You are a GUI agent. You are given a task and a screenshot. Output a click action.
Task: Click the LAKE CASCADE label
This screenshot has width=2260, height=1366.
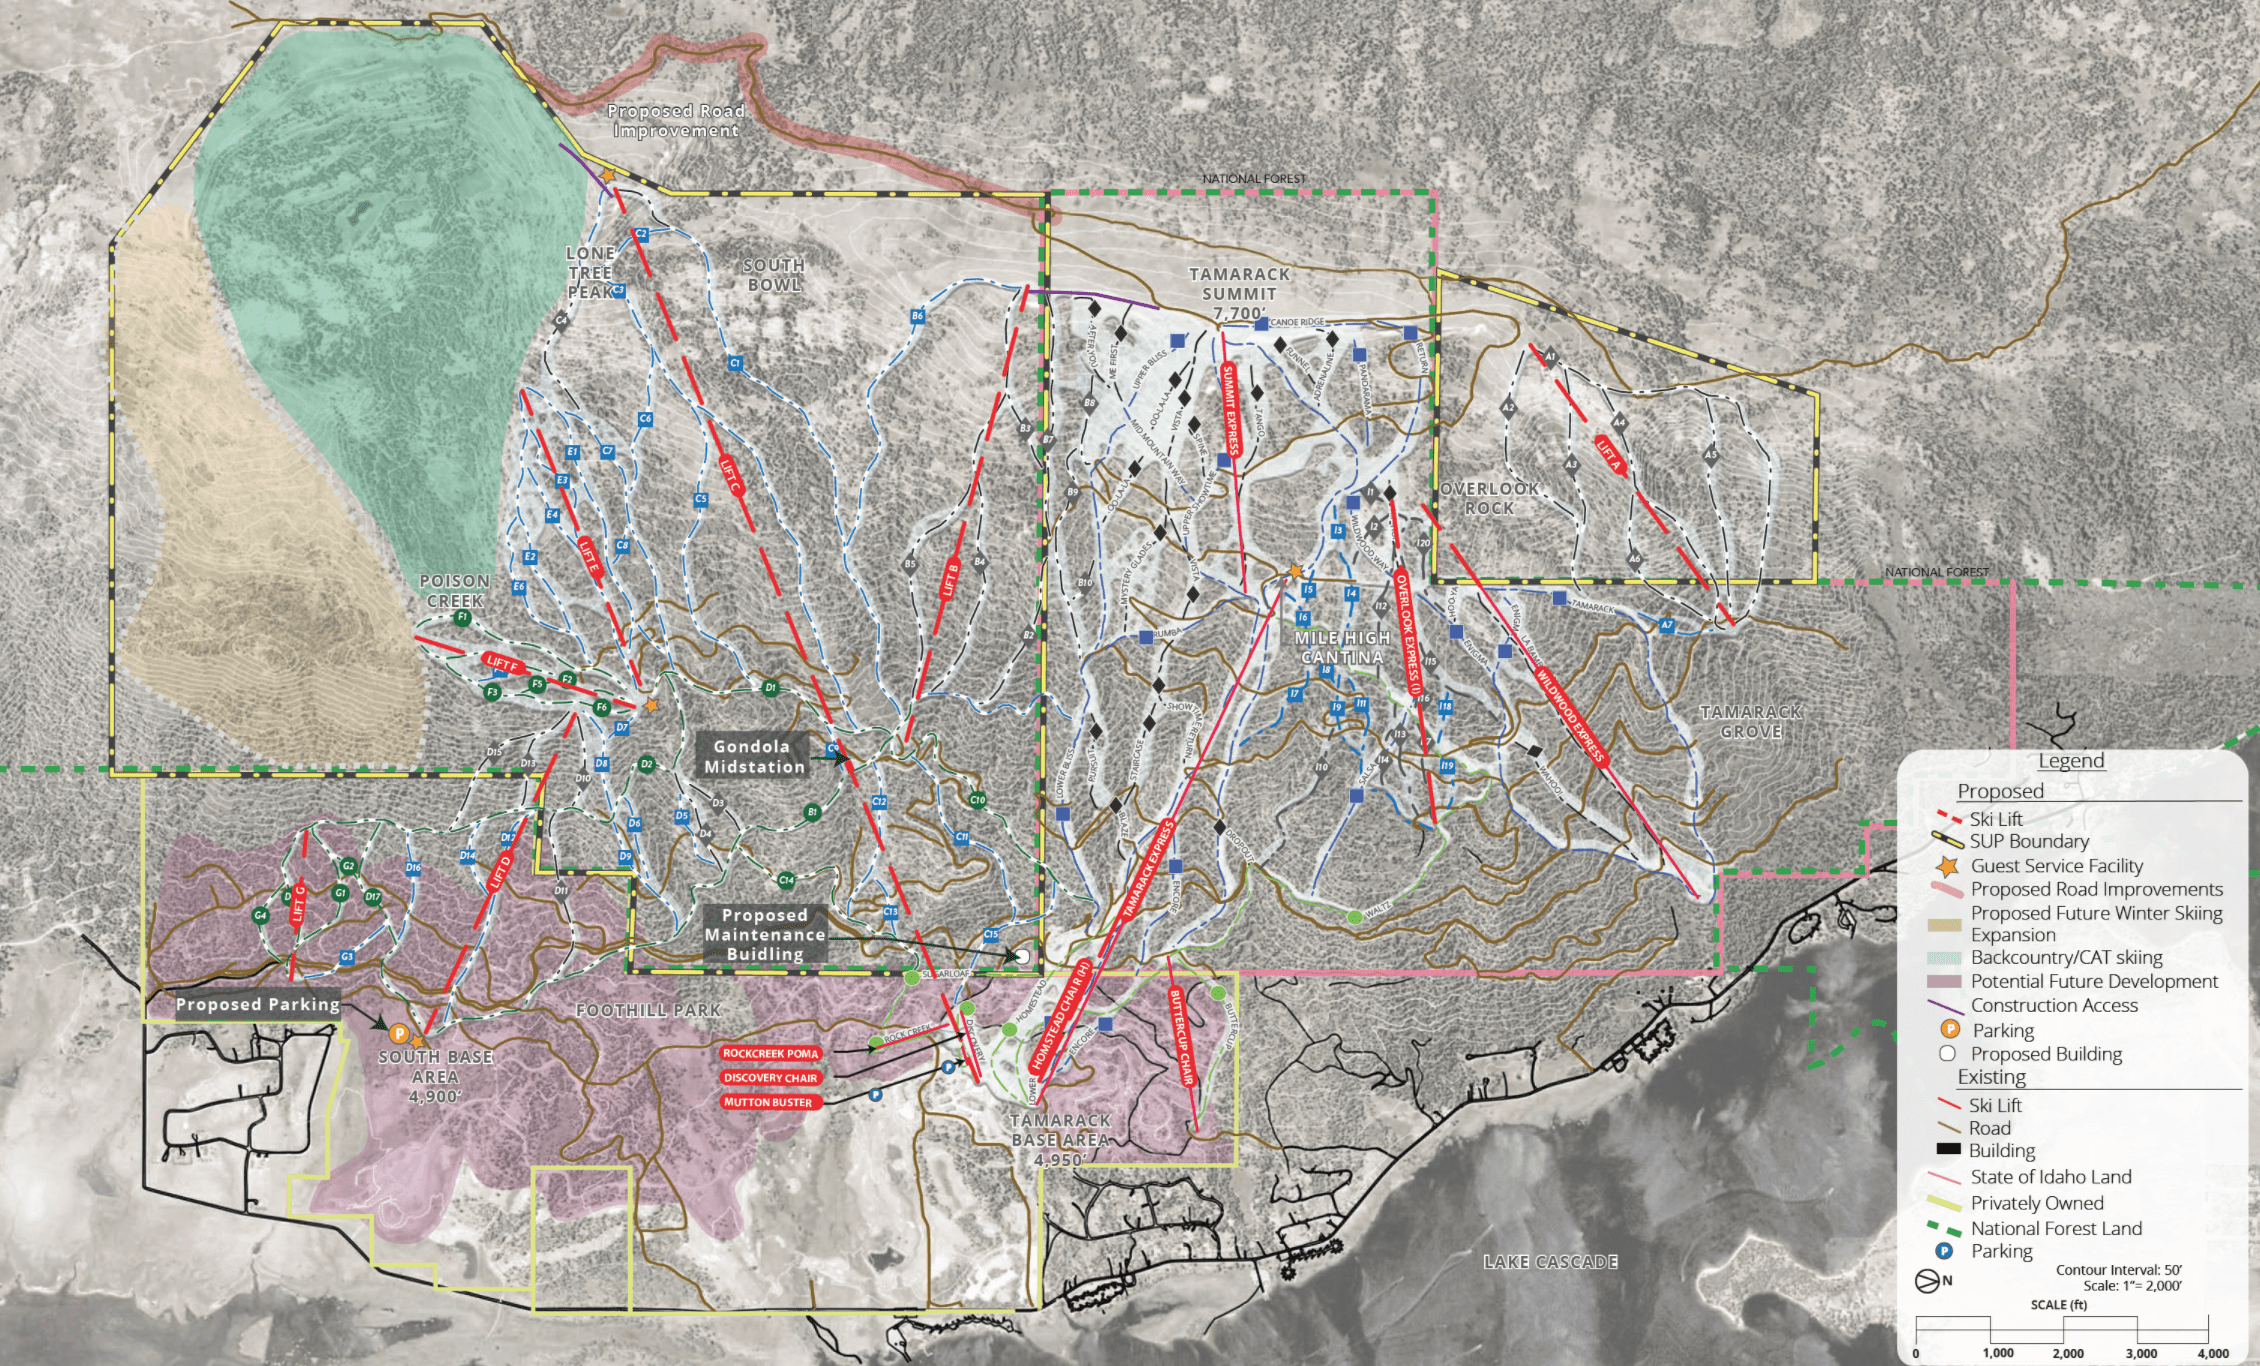point(1550,1262)
